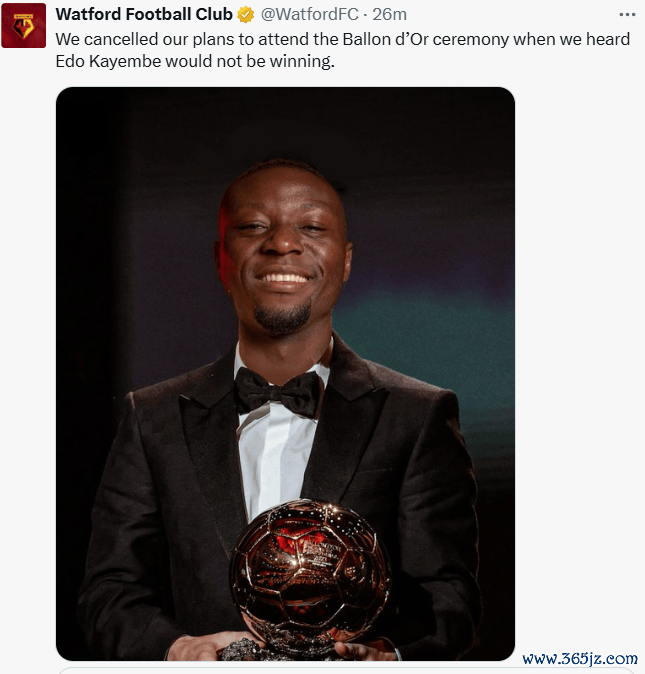
Task: Open the three-dot more options menu
Action: [627, 15]
